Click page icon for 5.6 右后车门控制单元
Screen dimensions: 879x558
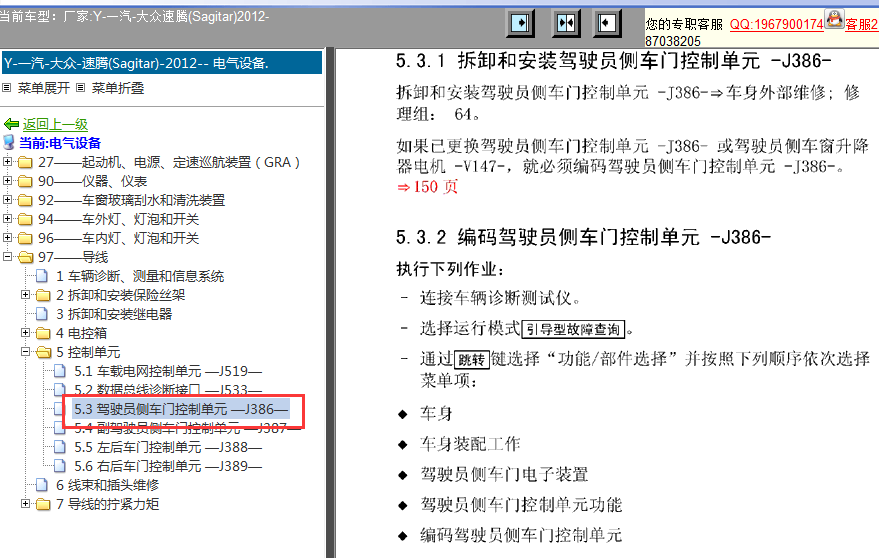coord(60,466)
